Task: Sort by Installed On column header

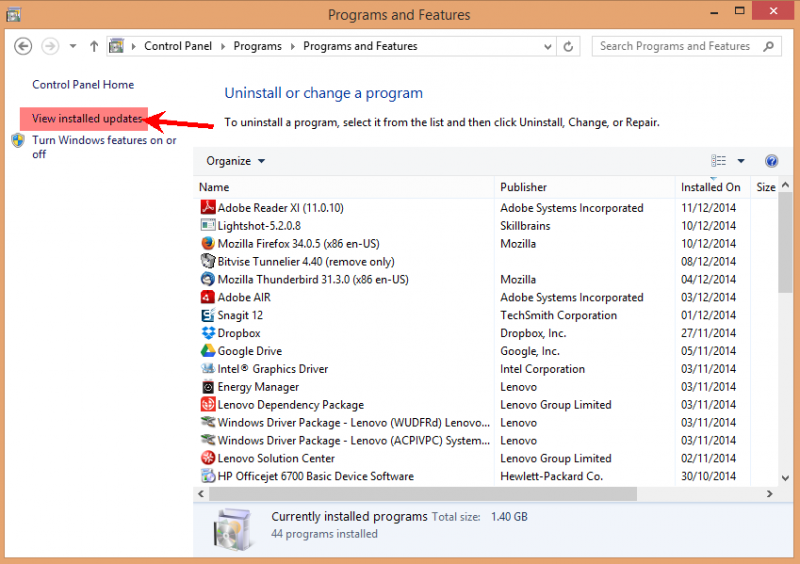Action: (x=713, y=187)
